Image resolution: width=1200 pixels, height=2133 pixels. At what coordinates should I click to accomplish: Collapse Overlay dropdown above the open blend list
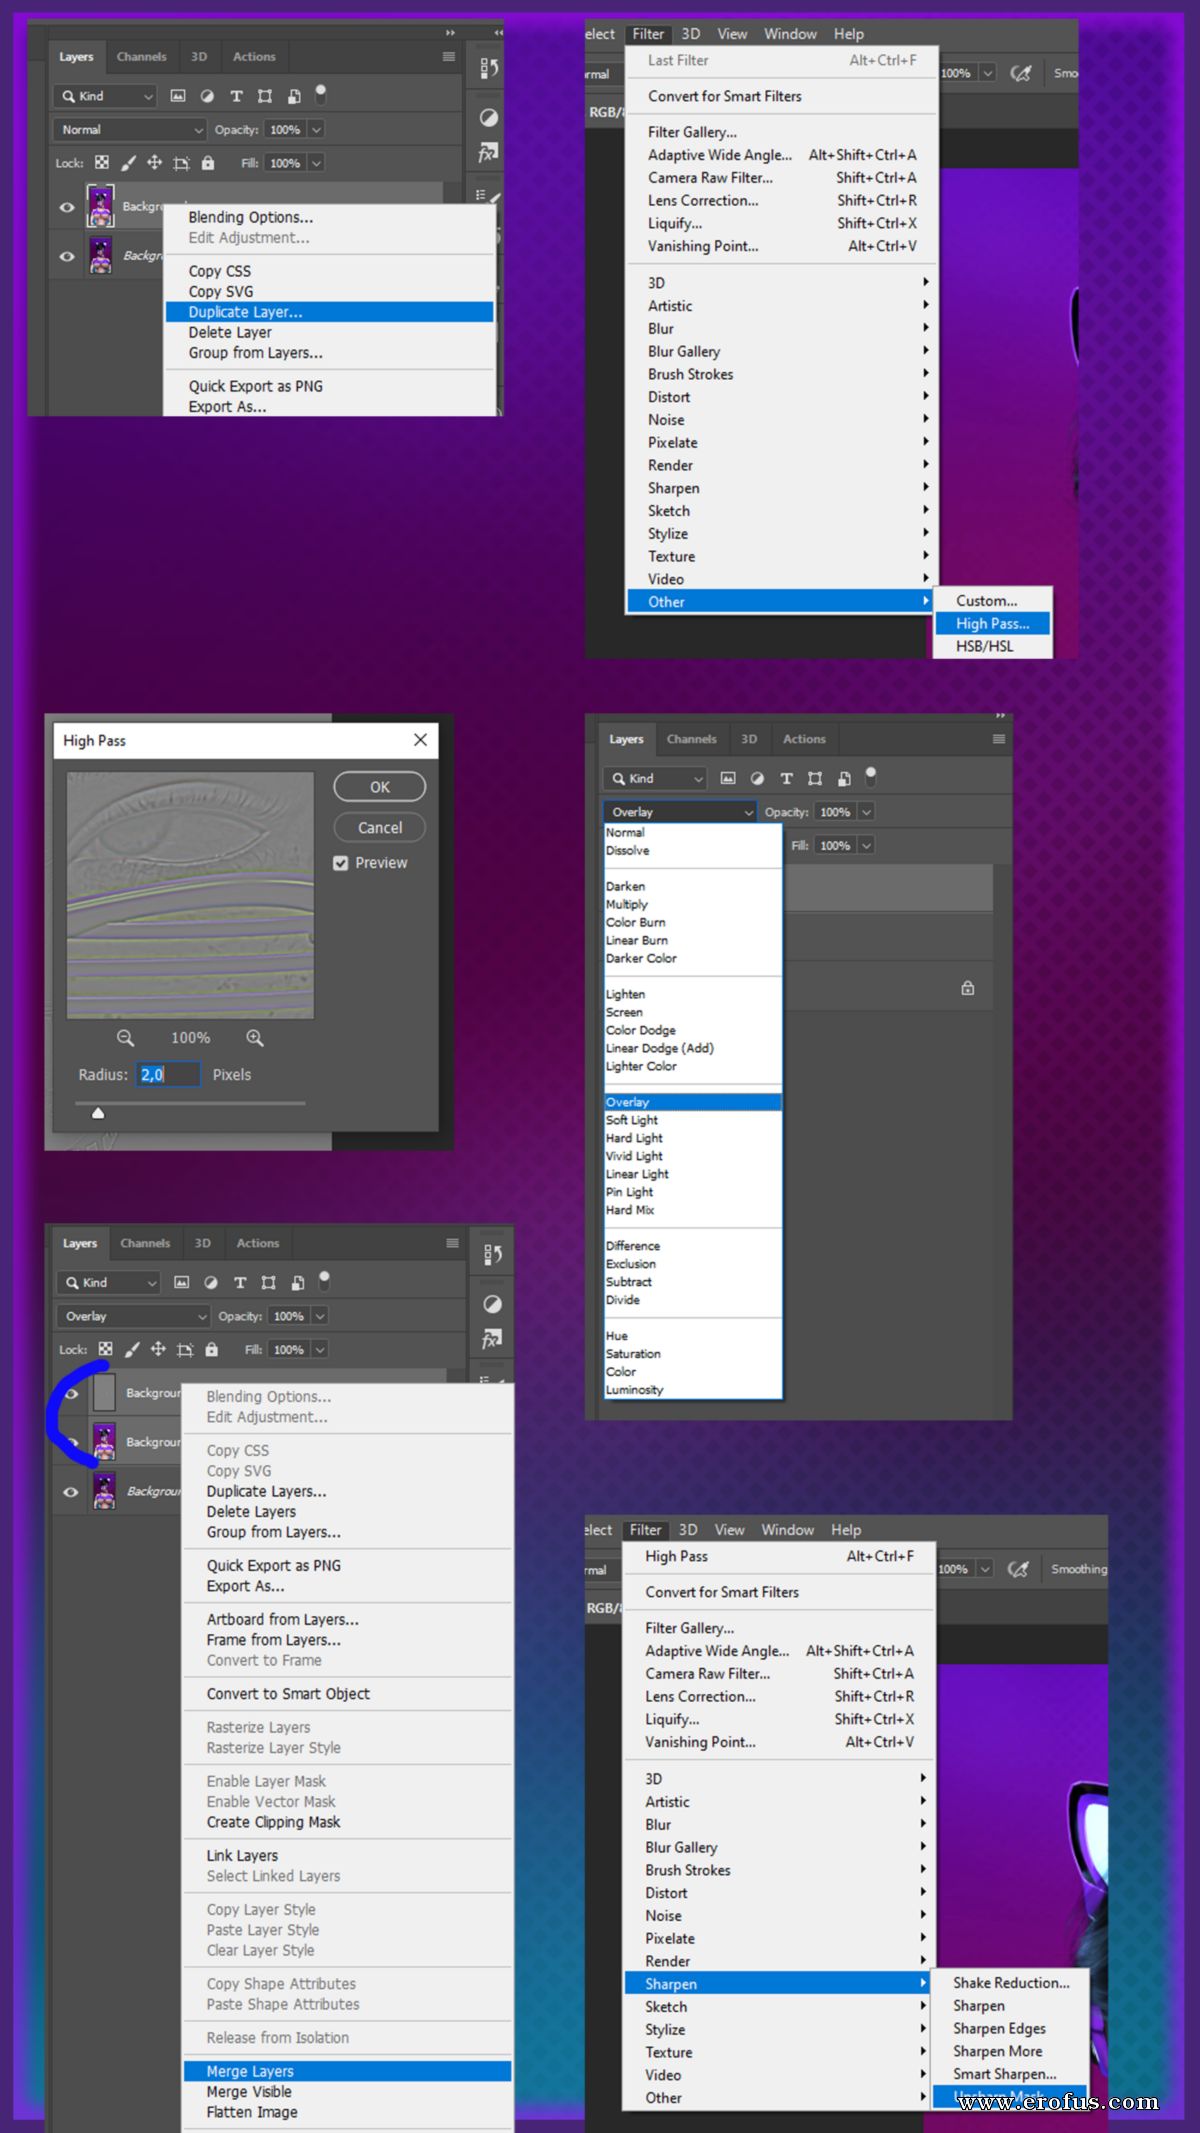(x=679, y=812)
